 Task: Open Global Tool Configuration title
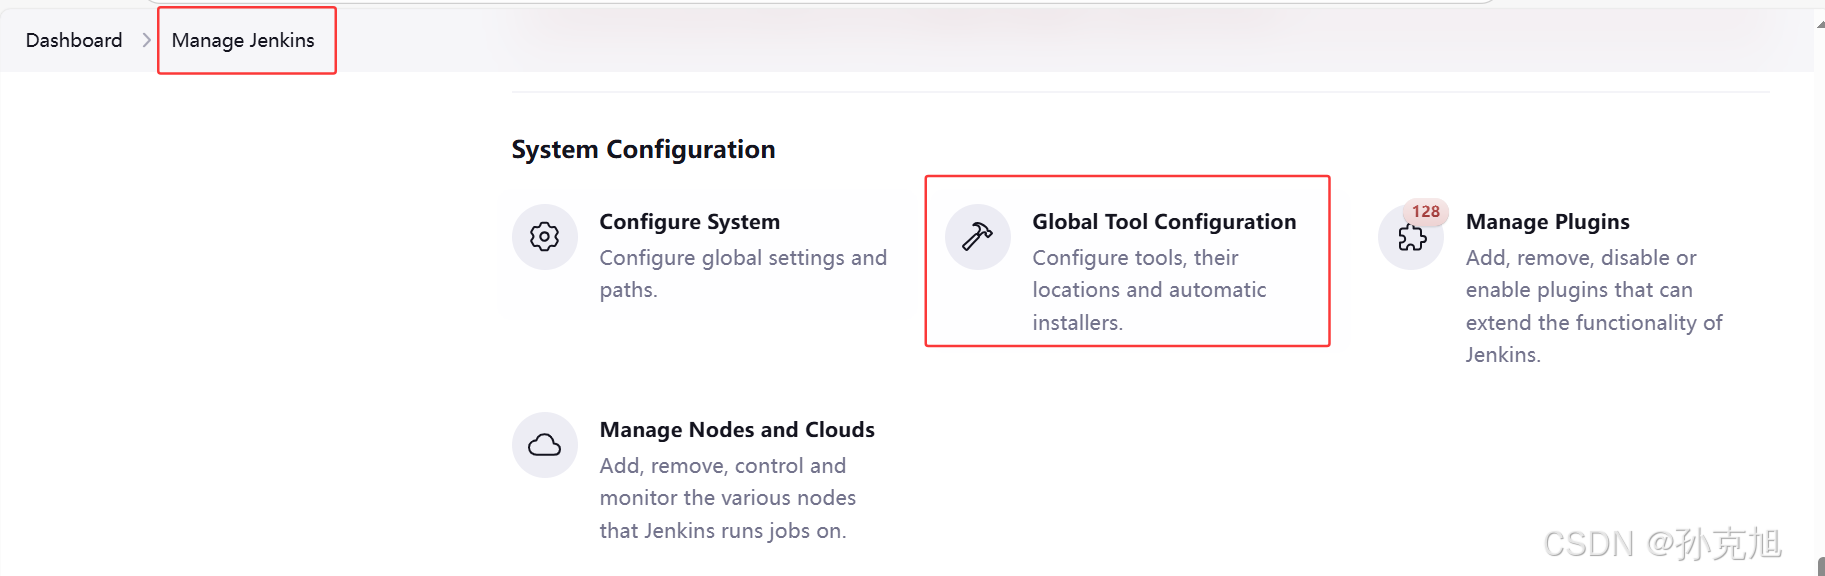(1164, 222)
